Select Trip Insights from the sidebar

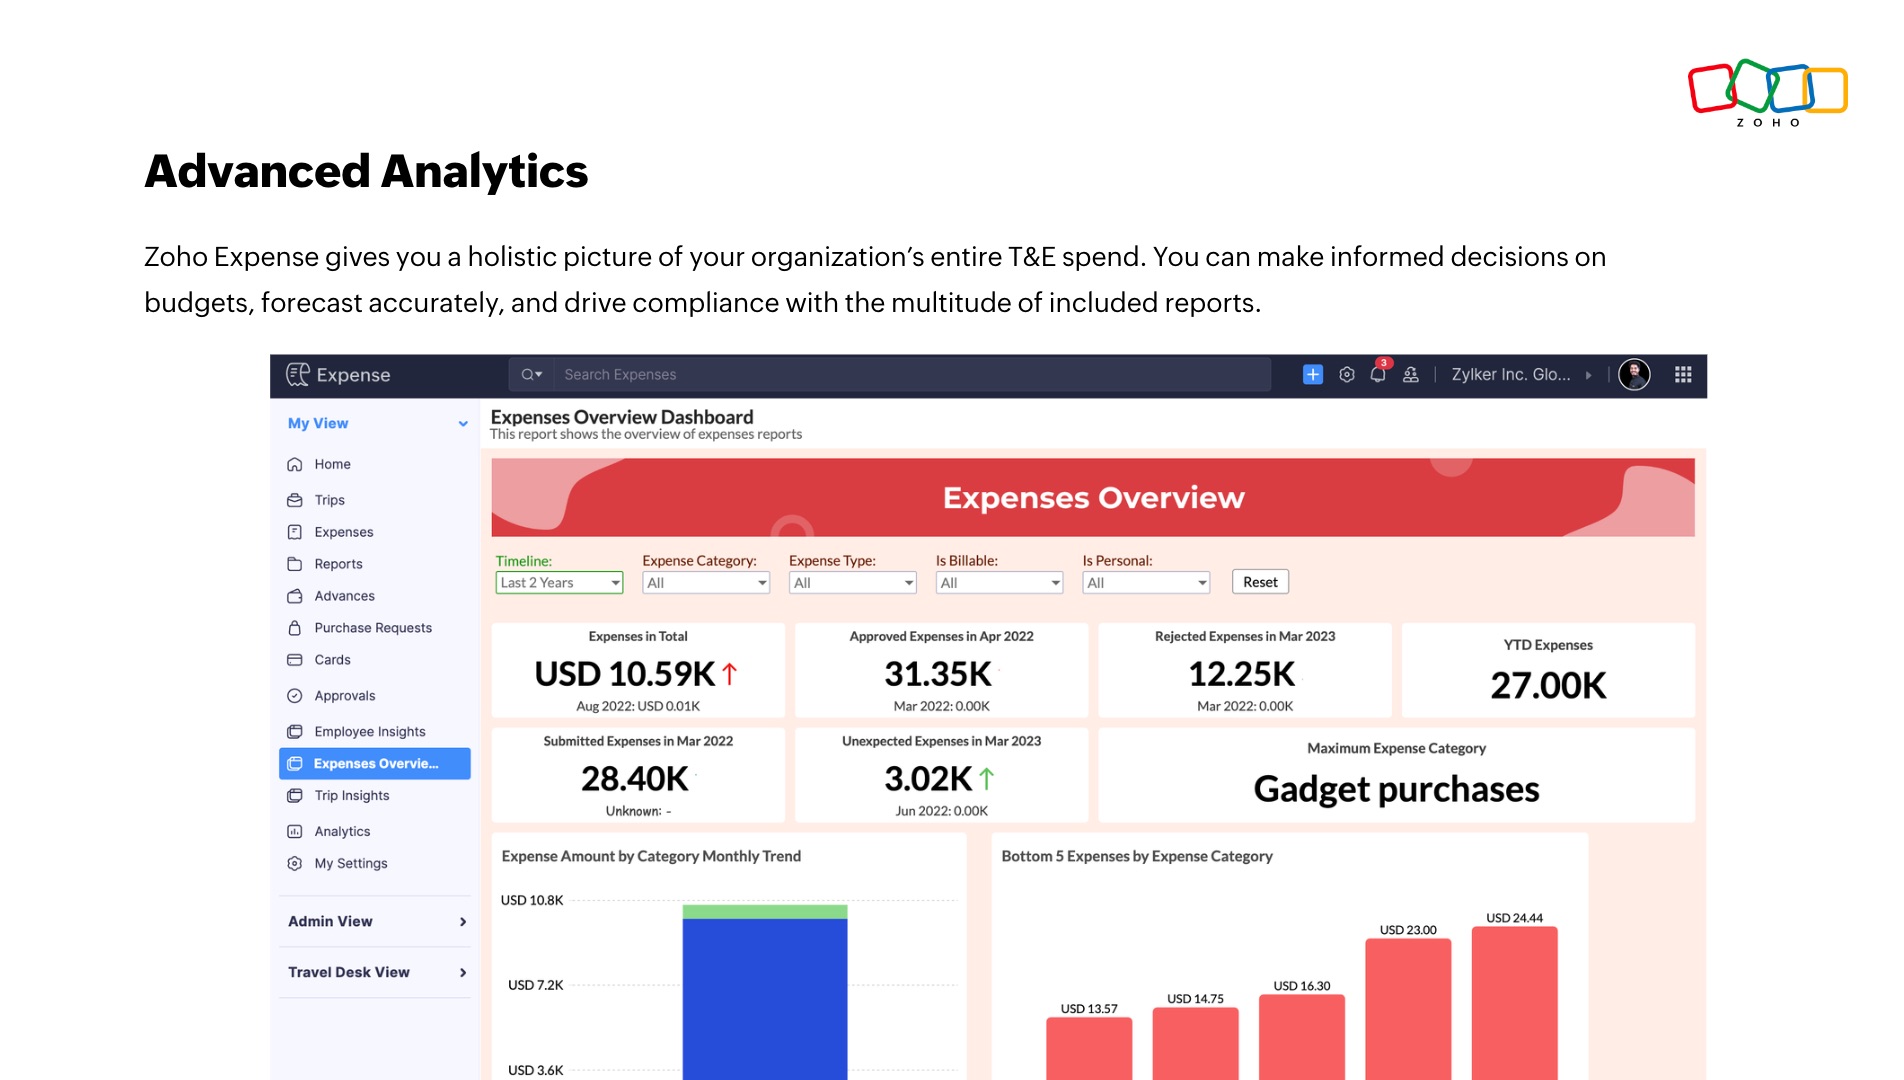click(x=351, y=795)
